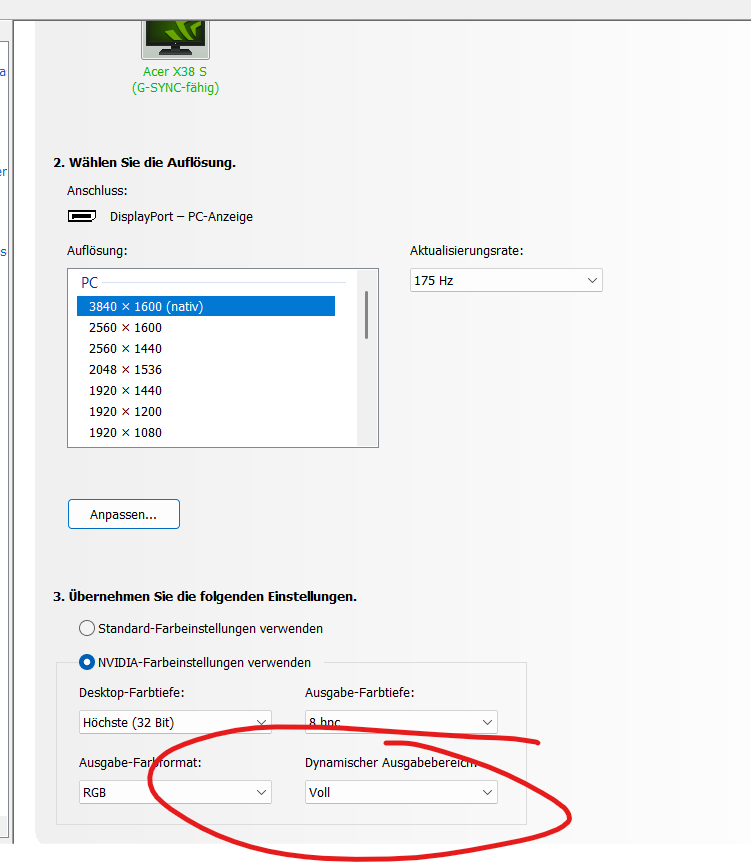Select the Acer X38 S monitor icon
This screenshot has height=862, width=751.
[175, 39]
